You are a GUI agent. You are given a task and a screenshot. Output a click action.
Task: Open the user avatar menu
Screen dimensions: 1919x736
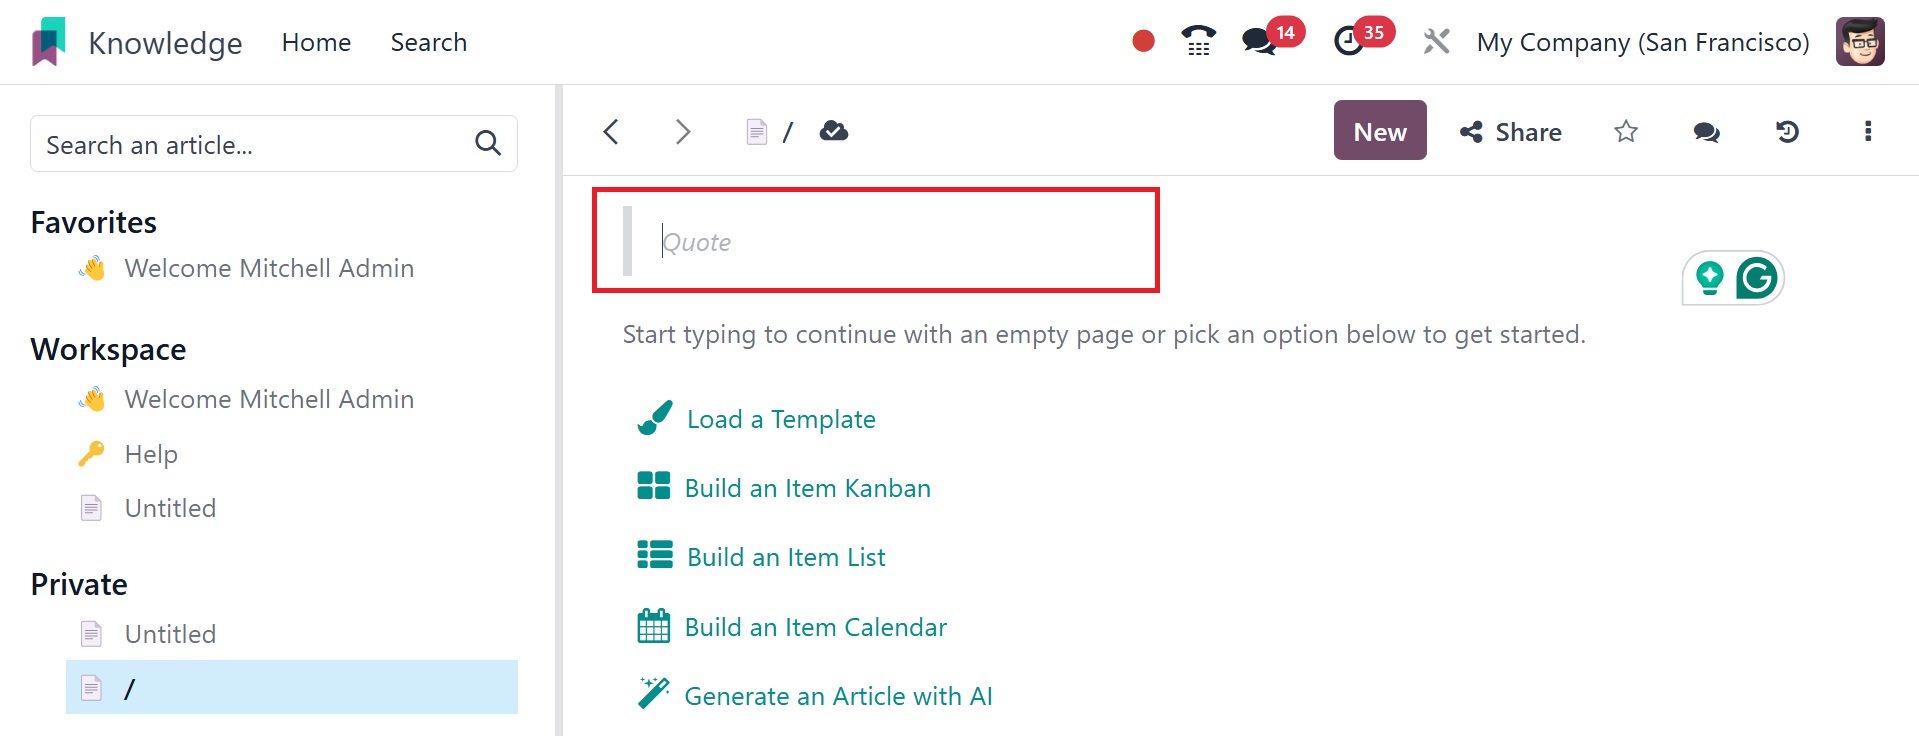click(x=1860, y=42)
